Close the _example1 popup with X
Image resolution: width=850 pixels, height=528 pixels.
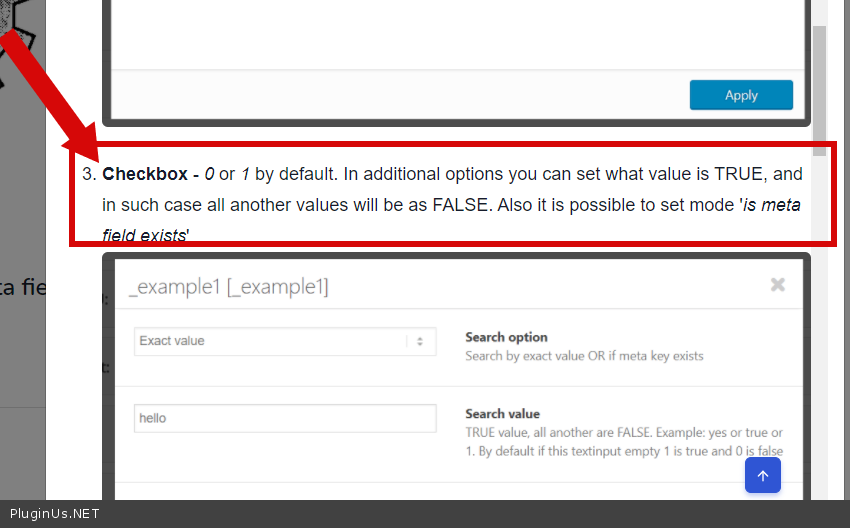[777, 285]
